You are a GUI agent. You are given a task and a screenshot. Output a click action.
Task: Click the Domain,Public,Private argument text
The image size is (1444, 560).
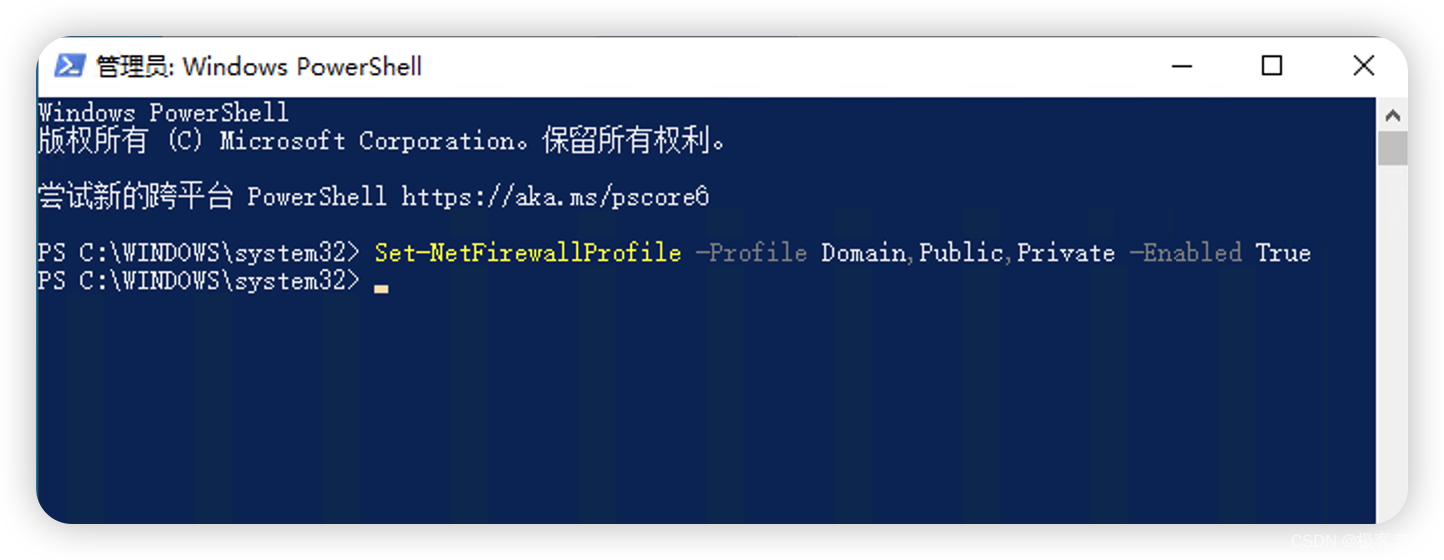pyautogui.click(x=968, y=252)
